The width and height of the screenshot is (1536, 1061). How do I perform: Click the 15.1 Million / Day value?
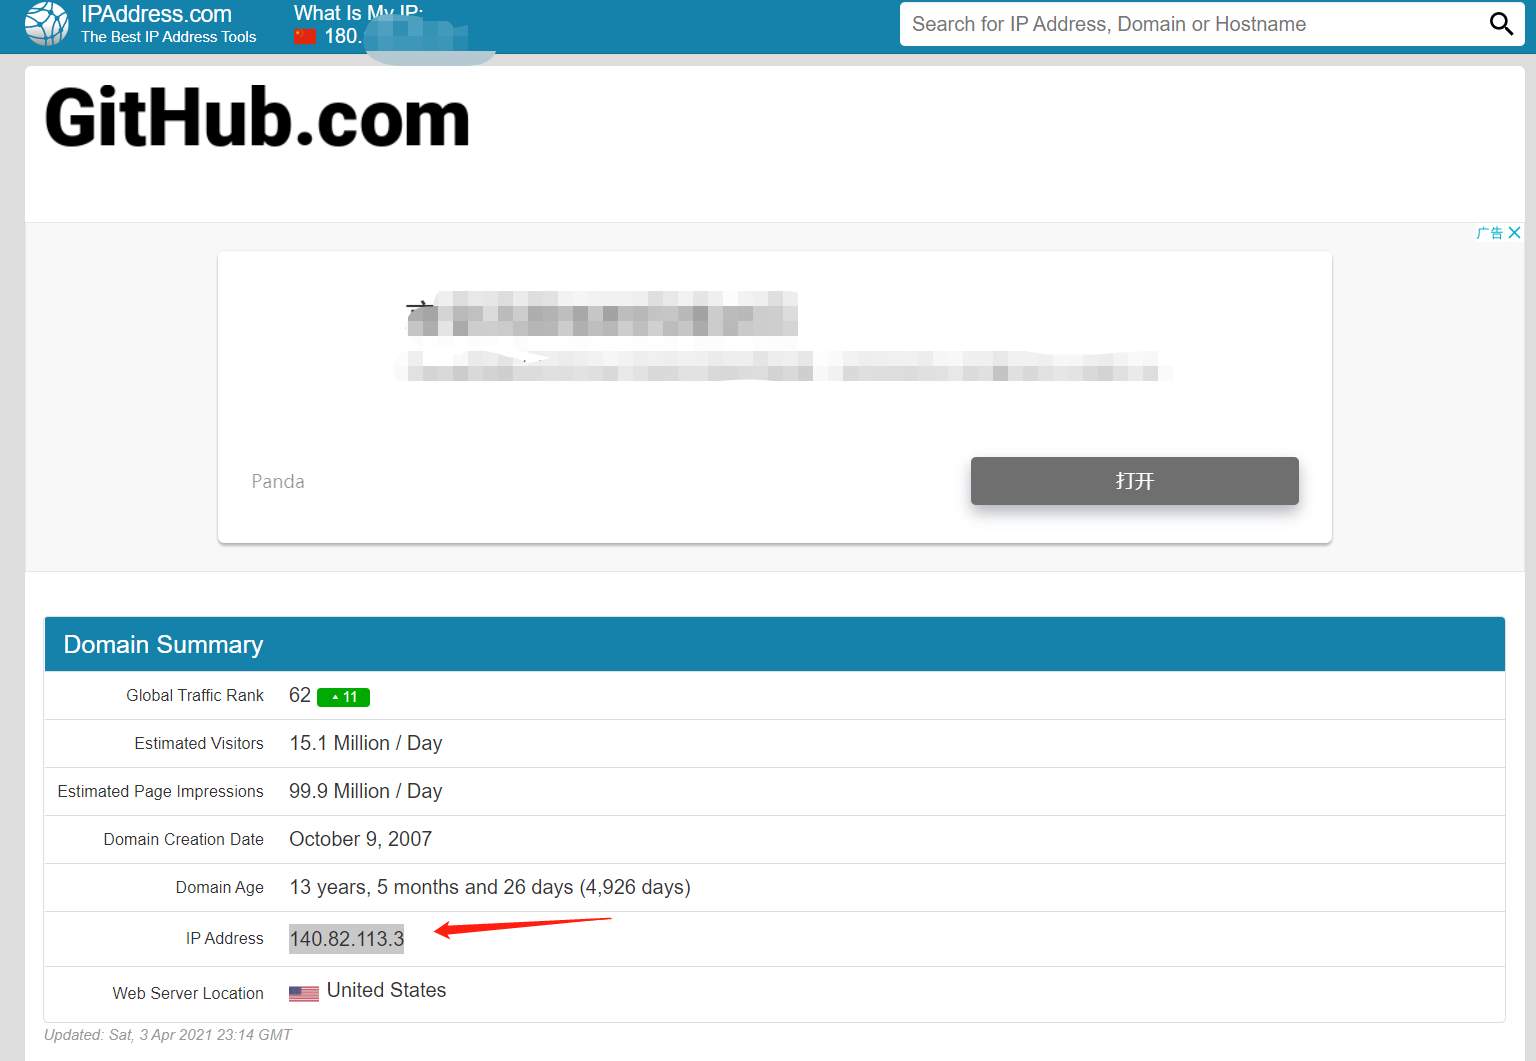(x=366, y=743)
